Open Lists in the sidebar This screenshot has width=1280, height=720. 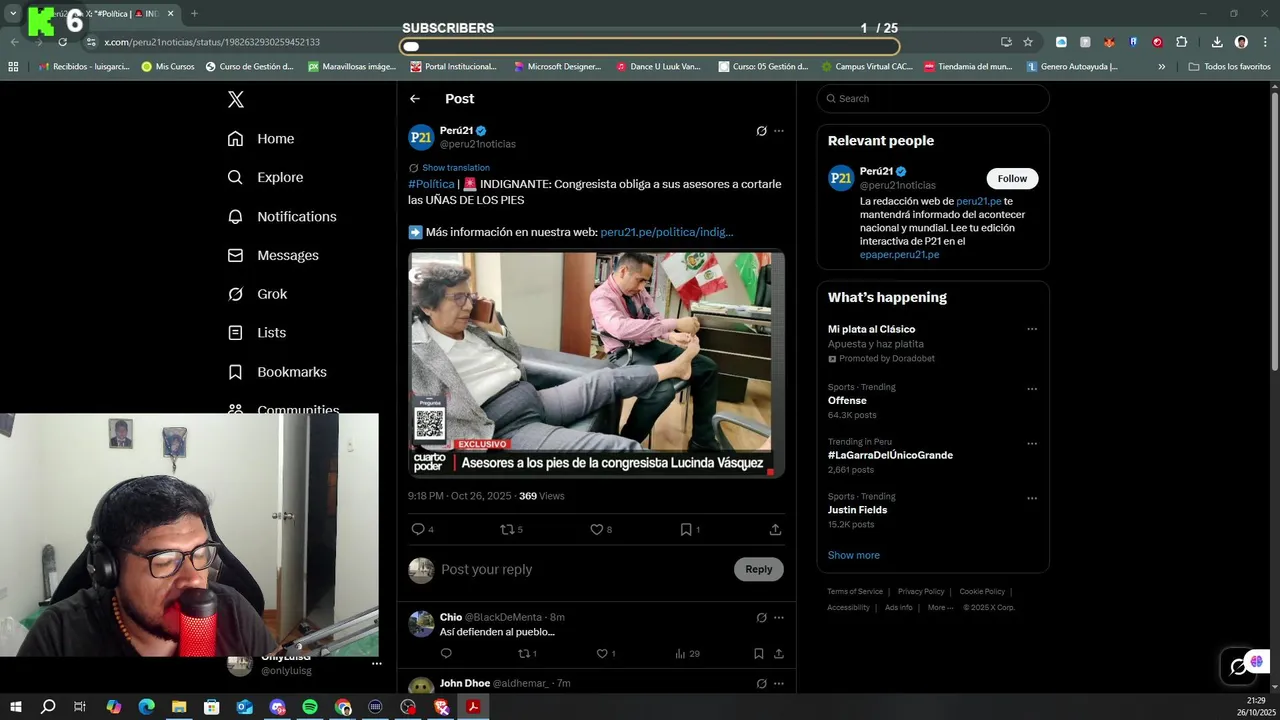click(257, 333)
